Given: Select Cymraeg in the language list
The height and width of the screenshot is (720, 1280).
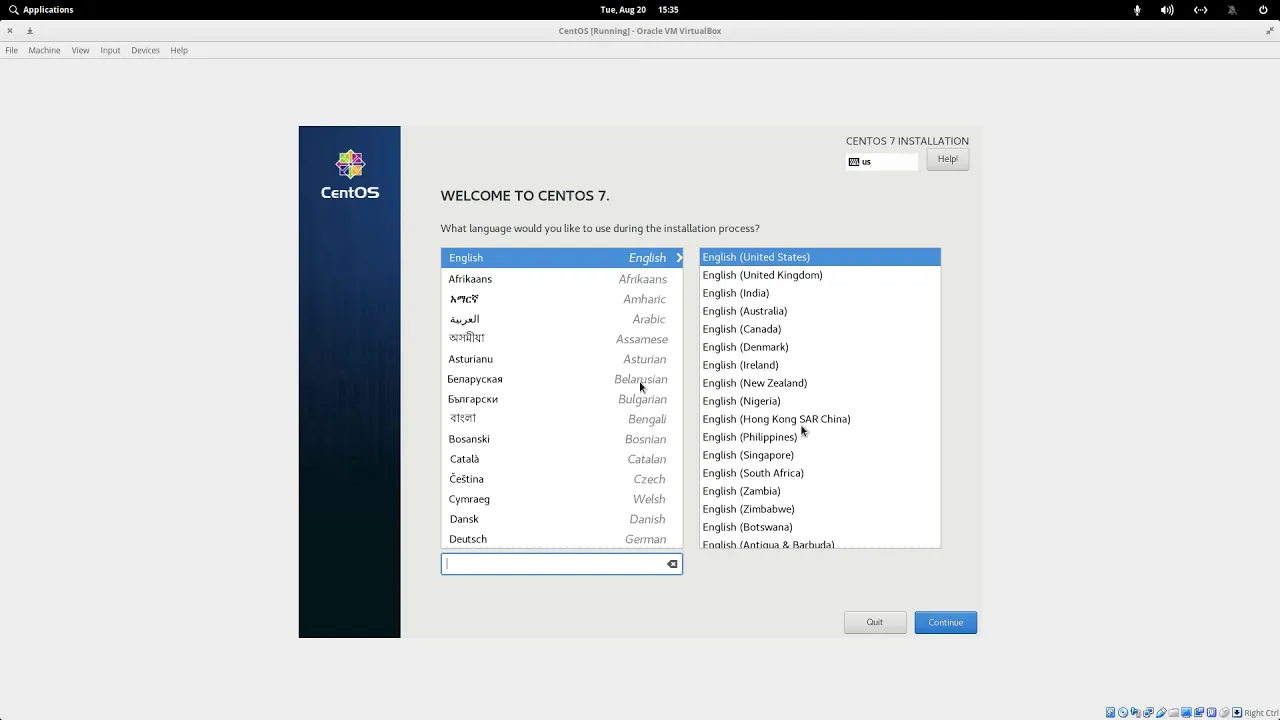Looking at the screenshot, I should pyautogui.click(x=562, y=499).
